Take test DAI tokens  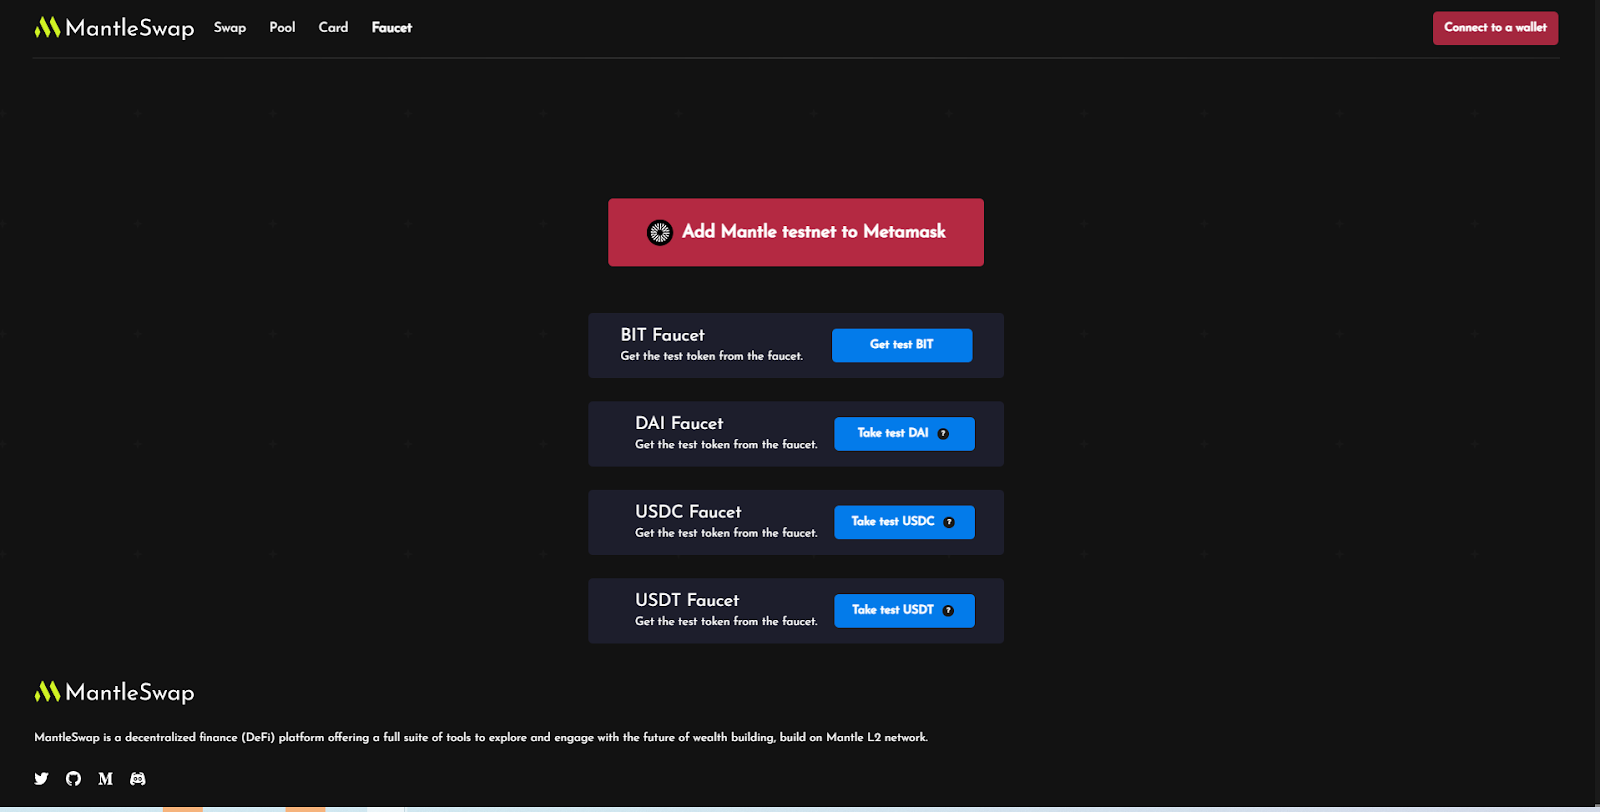pos(904,434)
